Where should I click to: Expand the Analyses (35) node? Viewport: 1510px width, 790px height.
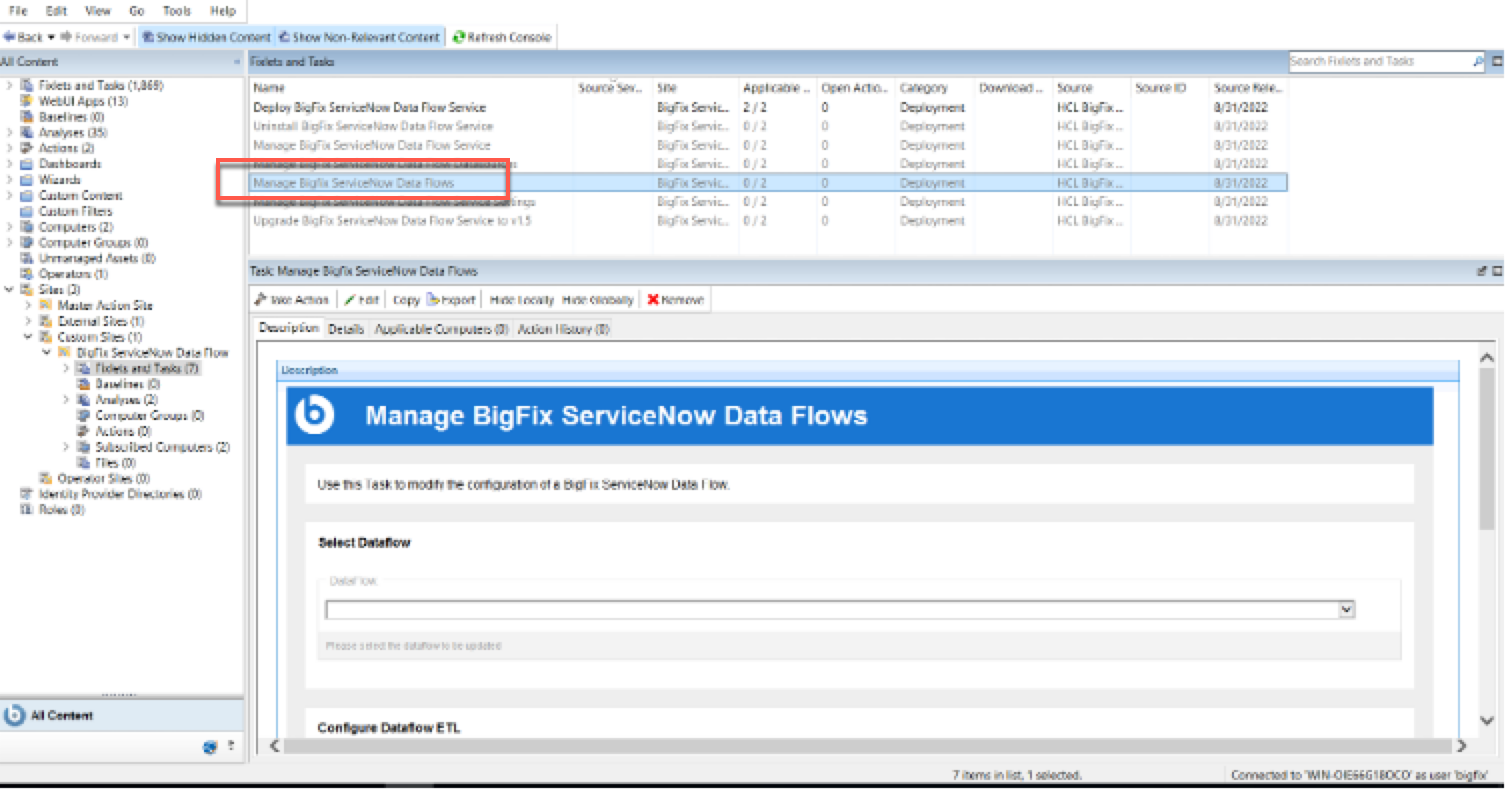(10, 132)
